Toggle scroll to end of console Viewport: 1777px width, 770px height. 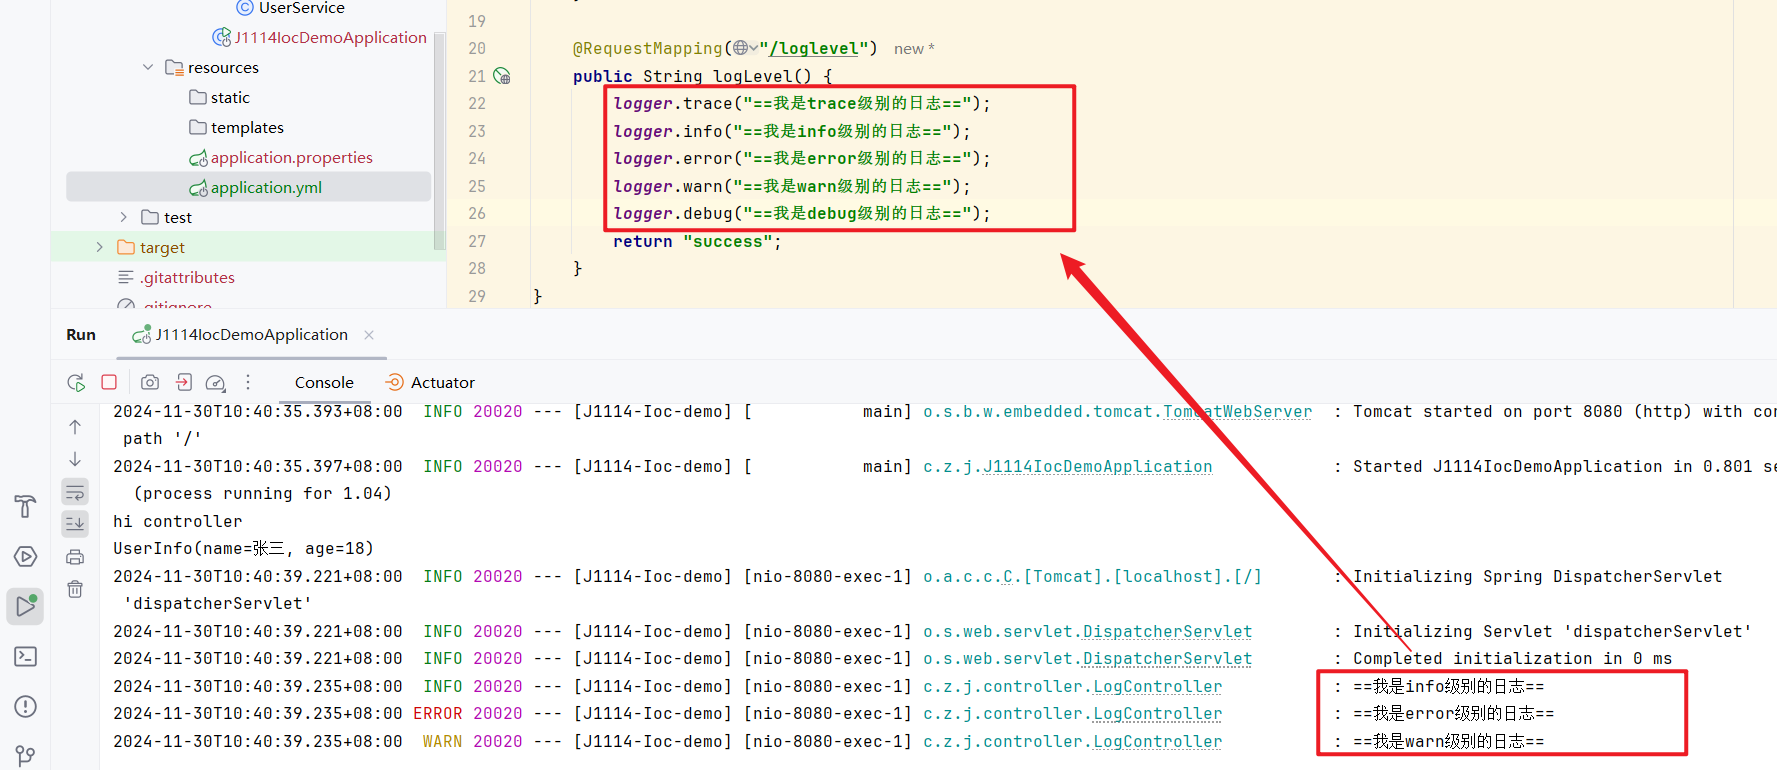tap(75, 523)
